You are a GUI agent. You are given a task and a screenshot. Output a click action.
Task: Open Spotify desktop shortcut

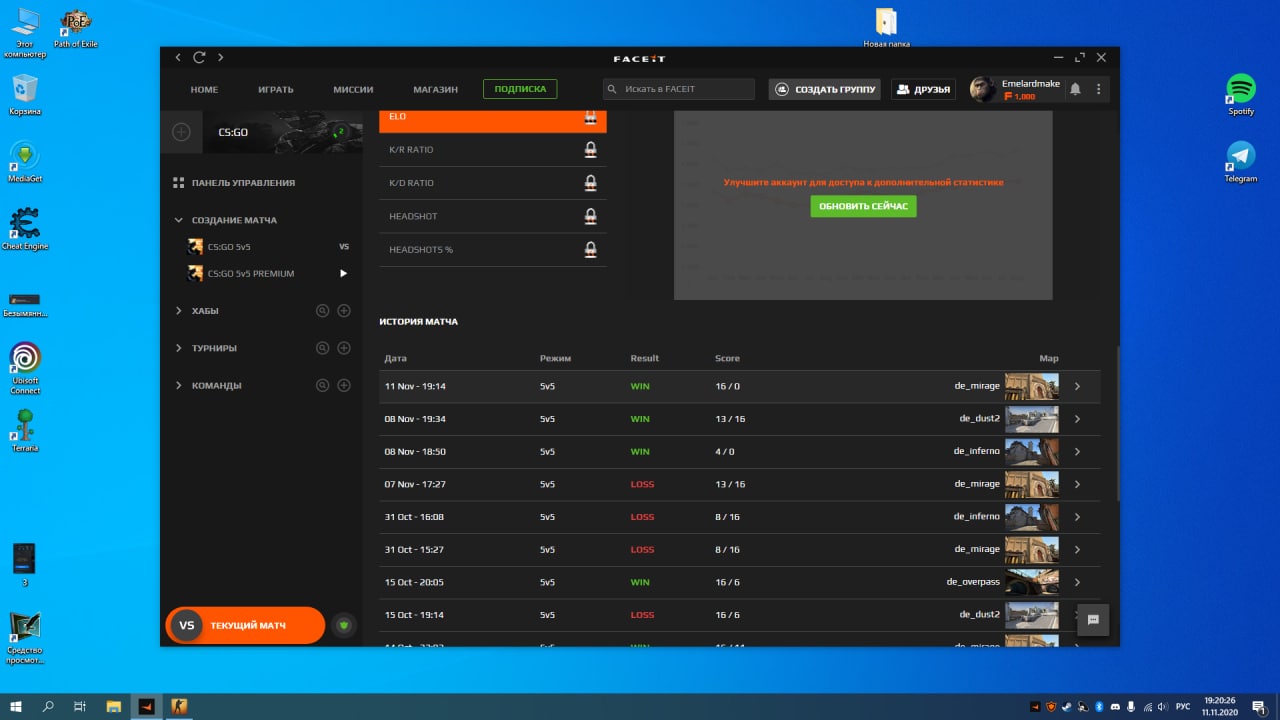[x=1241, y=94]
